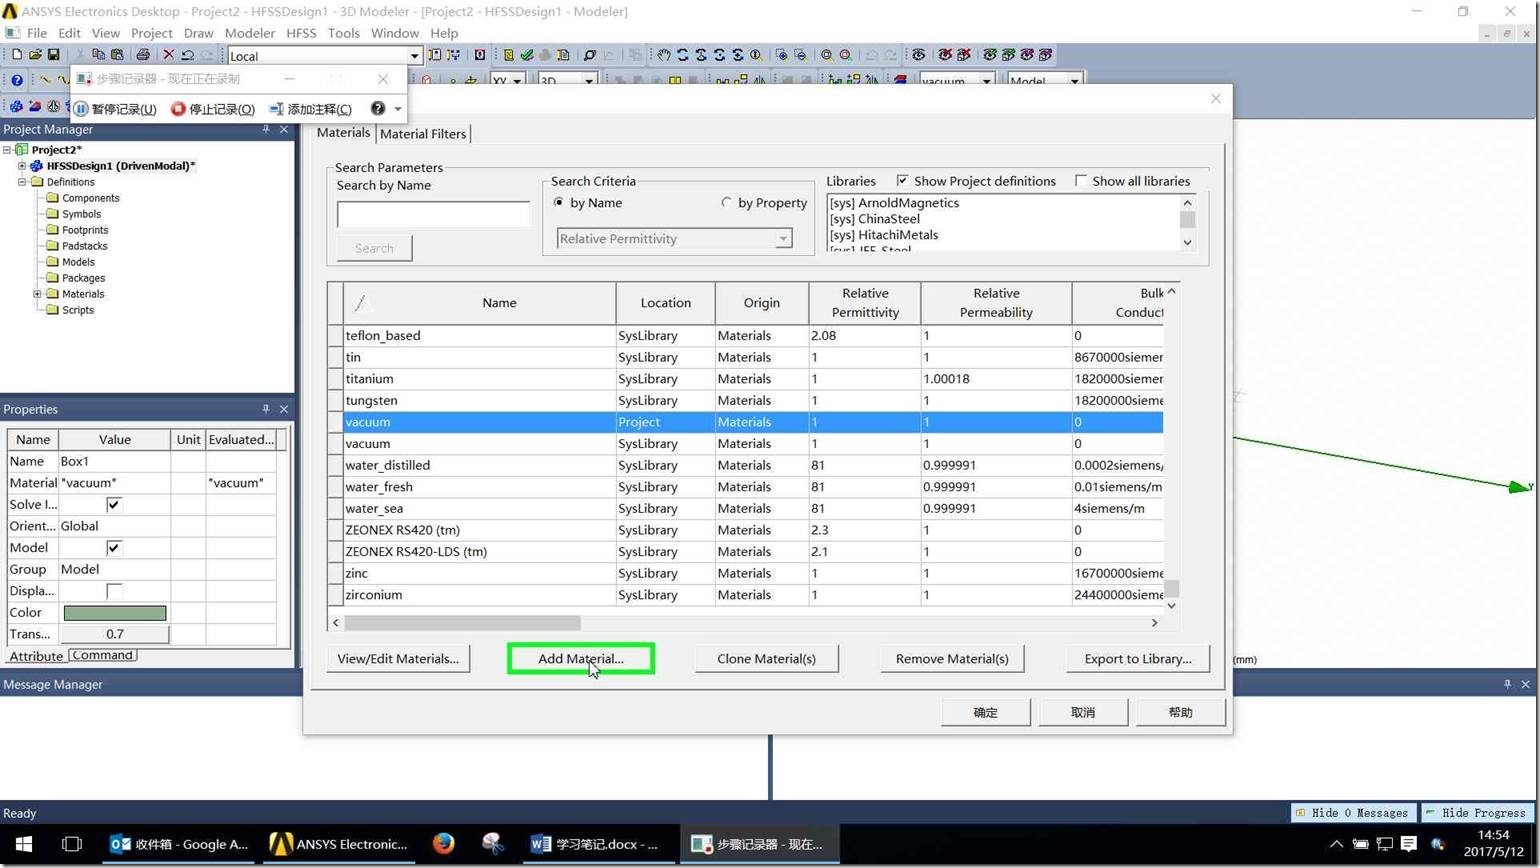
Task: Open Steps Recorder help dropdown arrow
Action: pos(397,109)
